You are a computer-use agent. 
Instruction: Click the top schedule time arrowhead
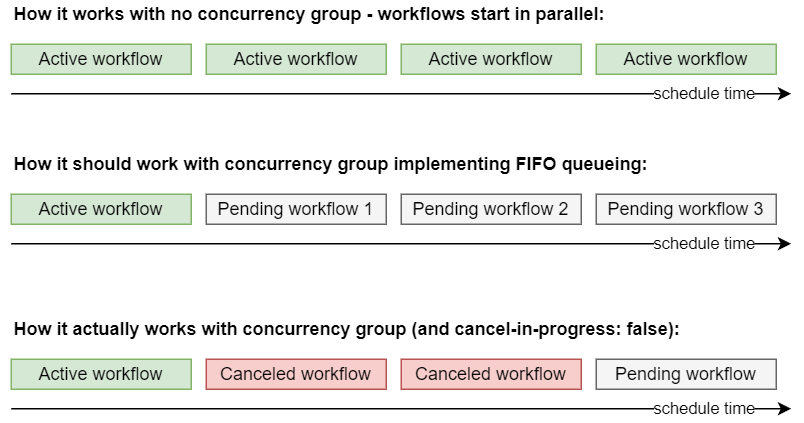(x=785, y=94)
